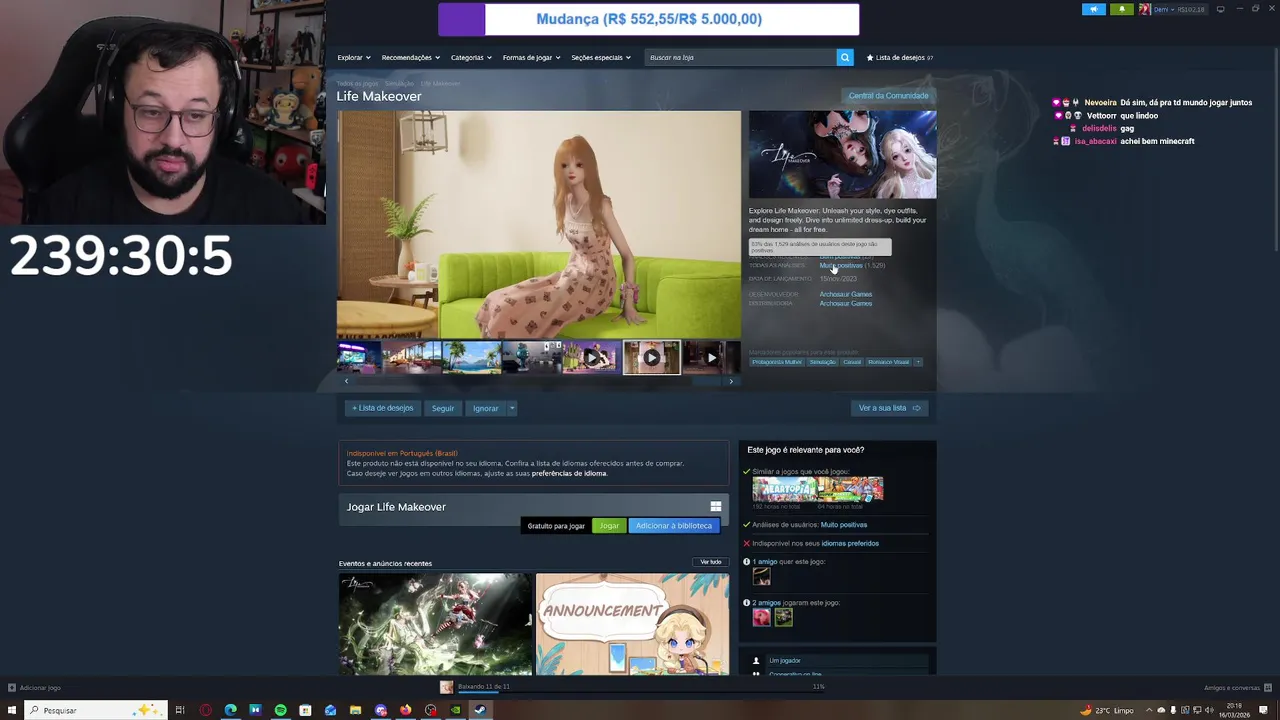Click the Demi profile avatar

coord(1145,9)
